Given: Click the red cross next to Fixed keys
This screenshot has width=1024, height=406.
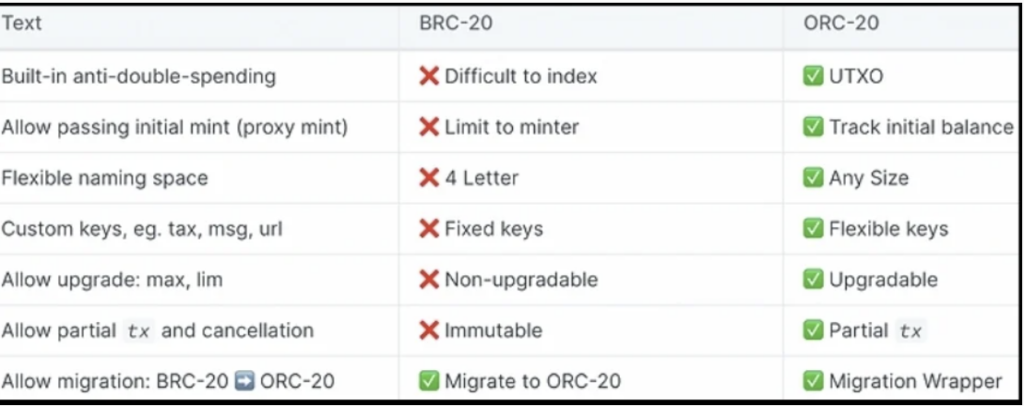Looking at the screenshot, I should click(x=429, y=228).
